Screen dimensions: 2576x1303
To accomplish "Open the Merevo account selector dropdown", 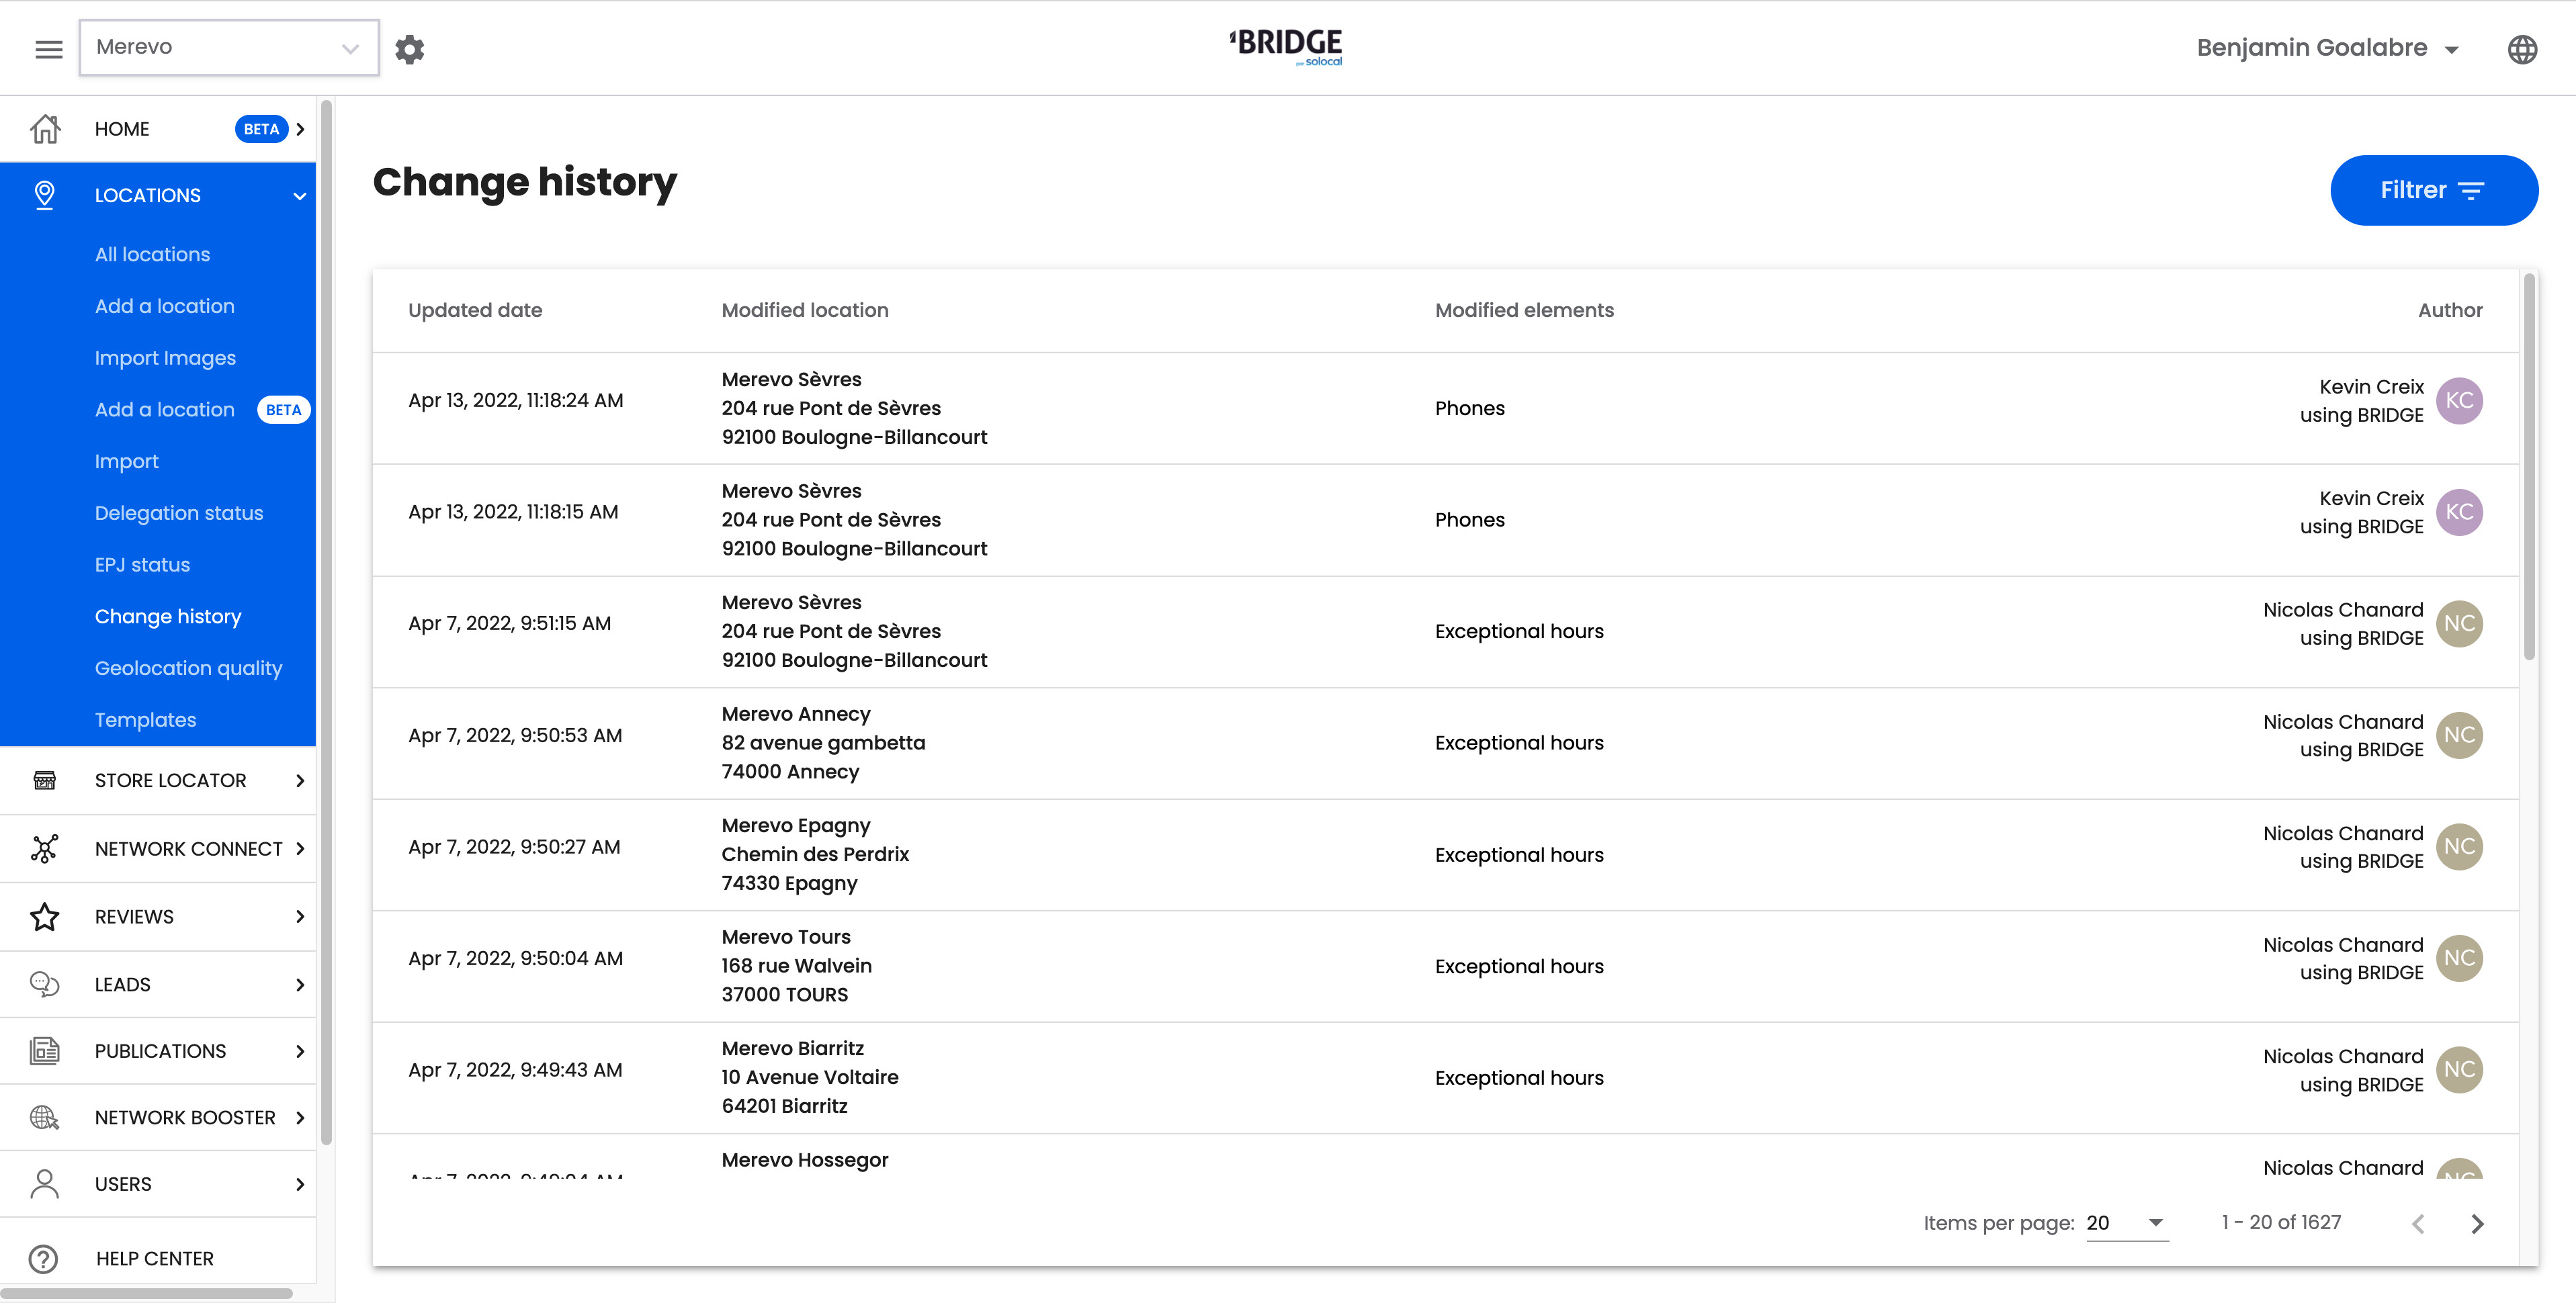I will pyautogui.click(x=229, y=47).
